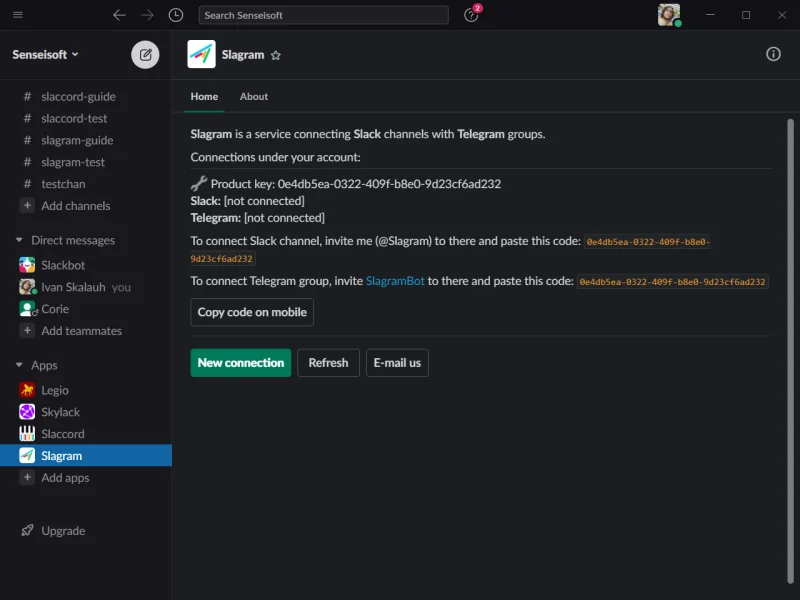Open Help with notification badge
800x600 pixels.
[x=471, y=15]
